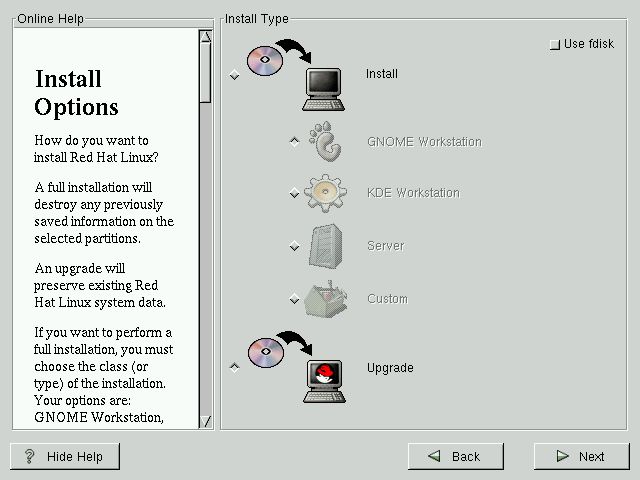Viewport: 640px width, 480px height.
Task: Select the Custom radio option
Action: pos(294,299)
